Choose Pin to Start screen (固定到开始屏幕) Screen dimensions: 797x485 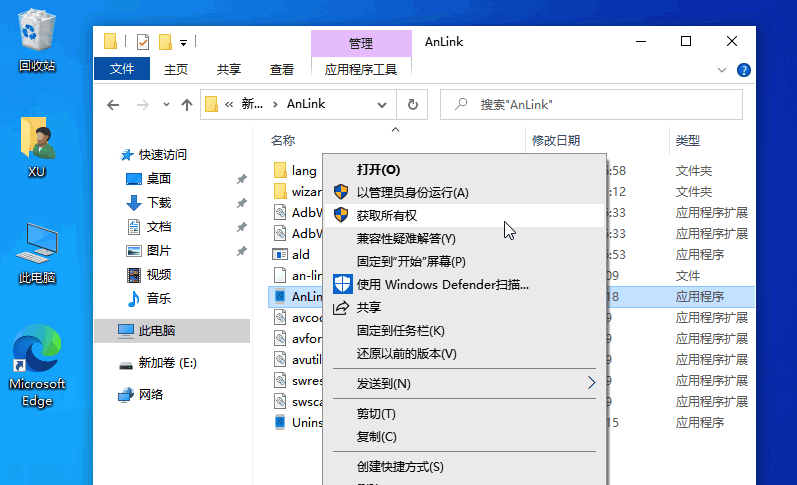465,261
